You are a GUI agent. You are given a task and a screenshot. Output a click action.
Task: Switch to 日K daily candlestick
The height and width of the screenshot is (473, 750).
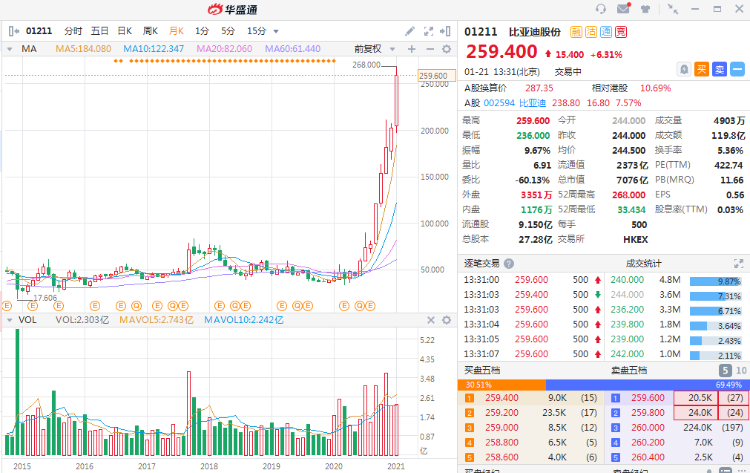click(x=124, y=31)
